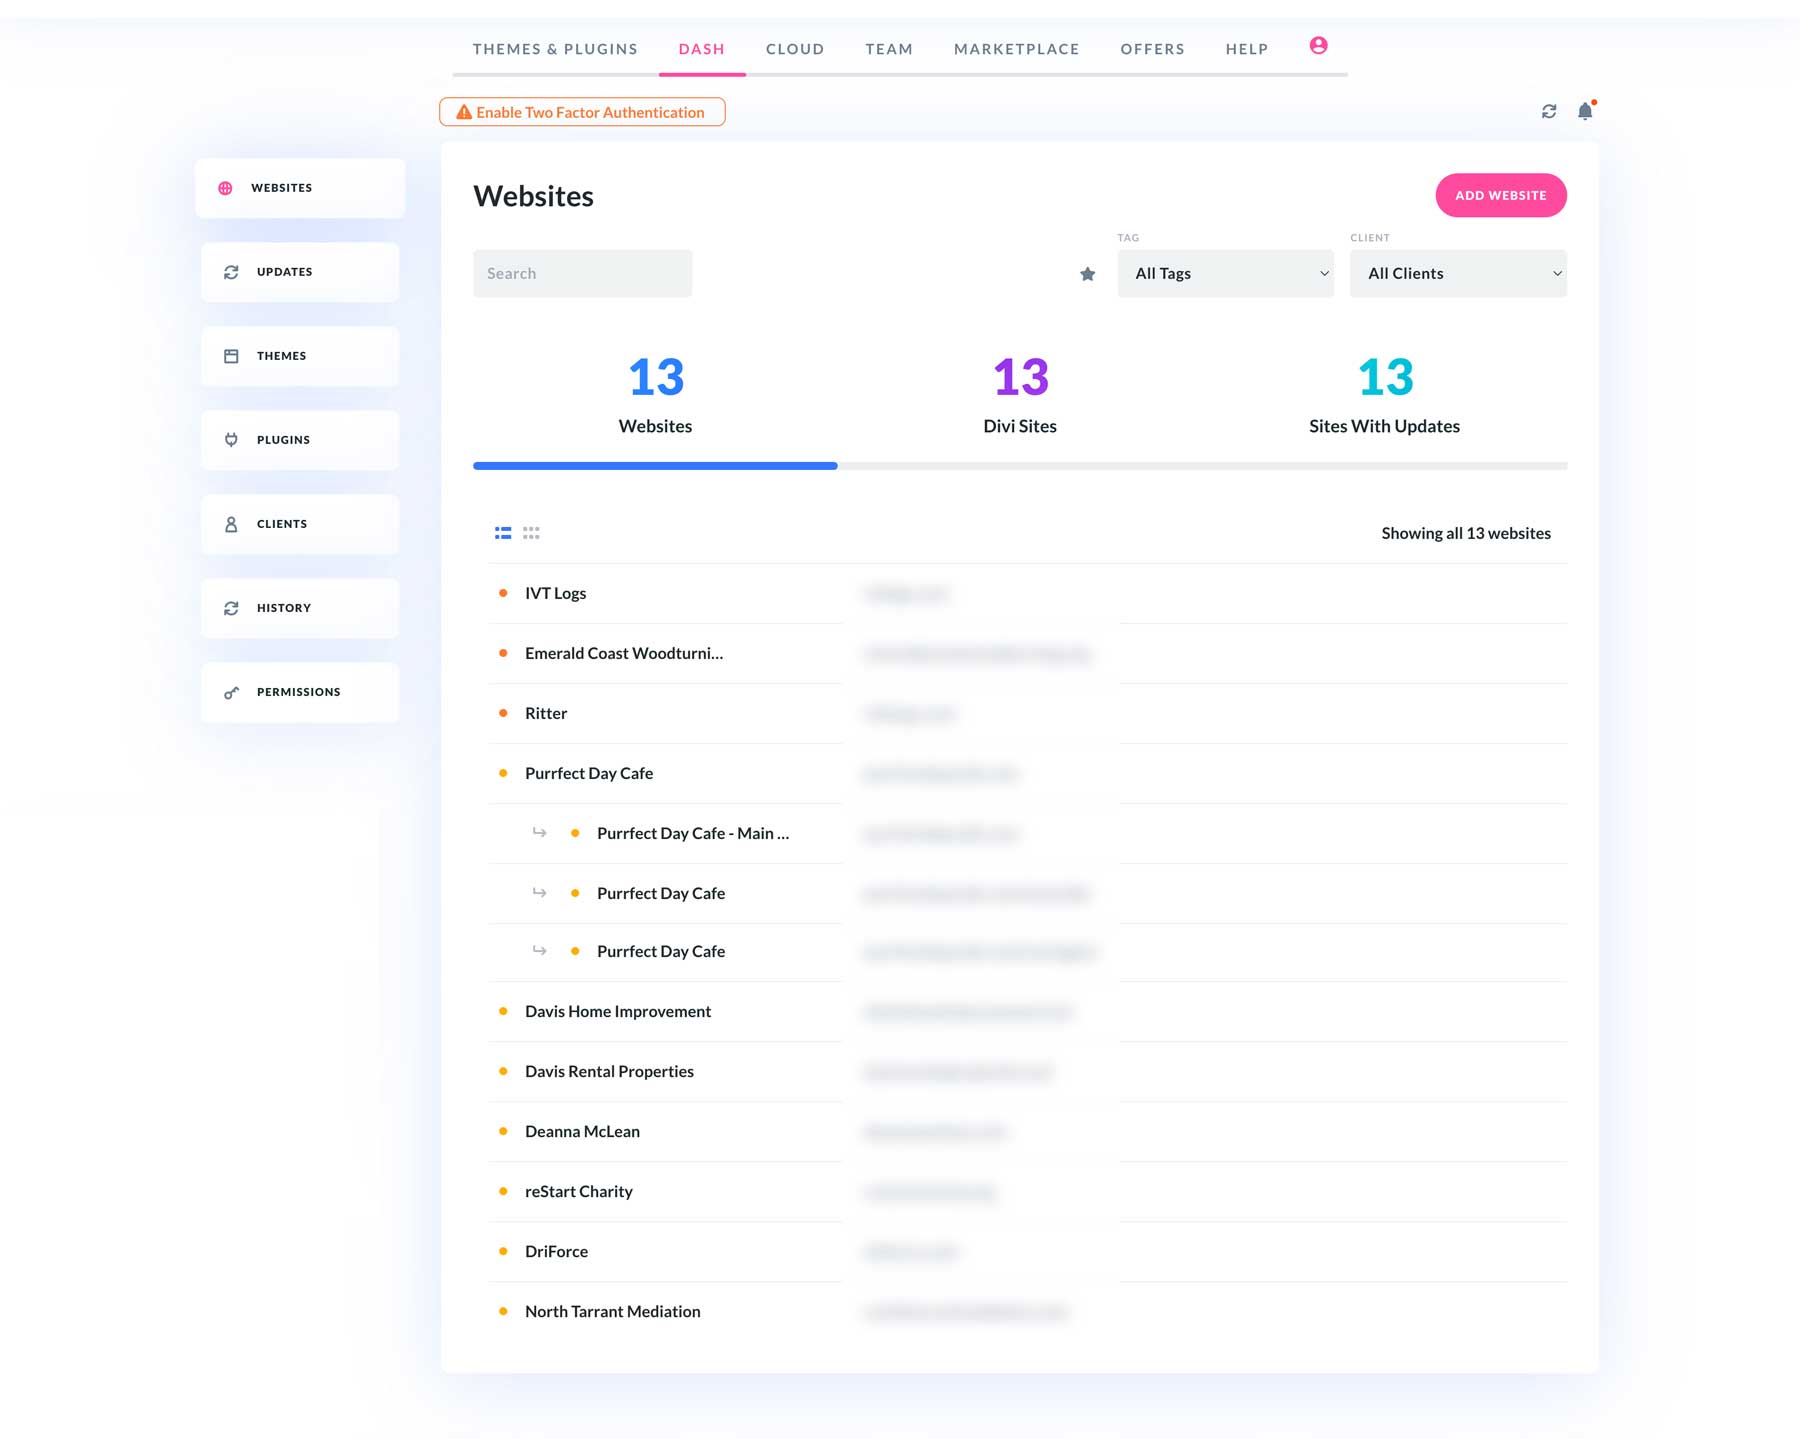Switch websites to grid view
The image size is (1800, 1439).
point(531,532)
